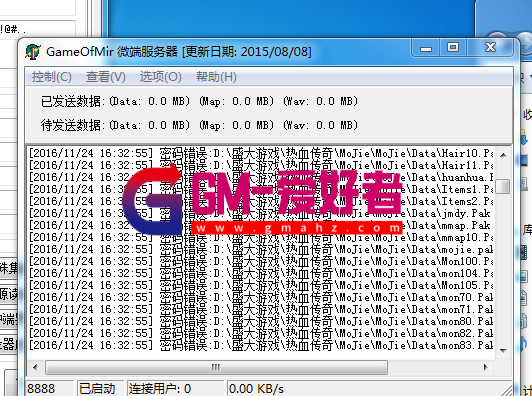Click the horizontal scrollbar right arrow
The width and height of the screenshot is (532, 396).
coord(486,367)
